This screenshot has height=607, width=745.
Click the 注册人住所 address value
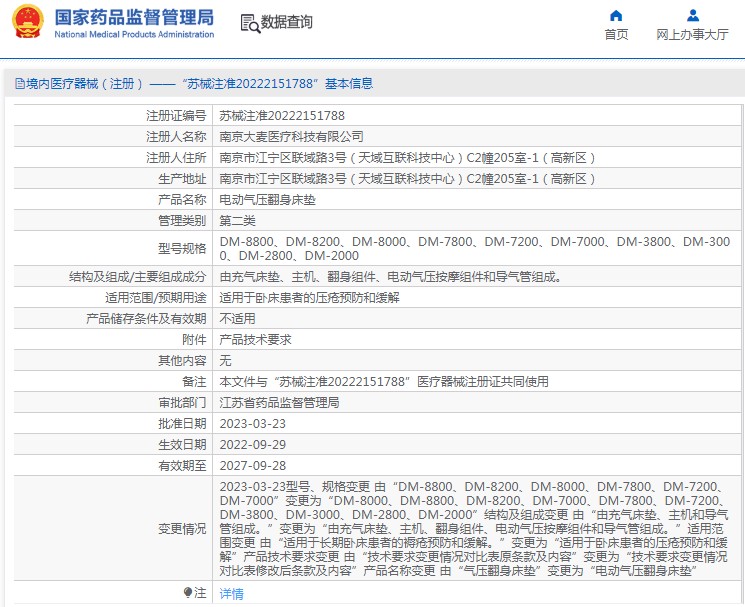(x=407, y=158)
